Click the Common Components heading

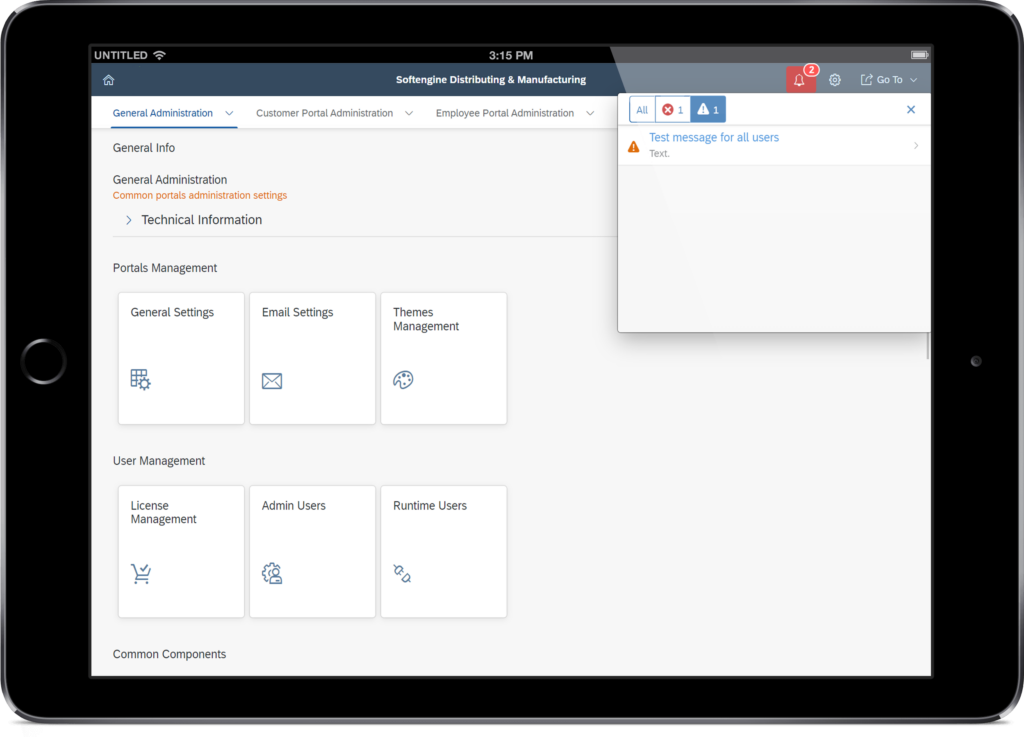click(169, 654)
